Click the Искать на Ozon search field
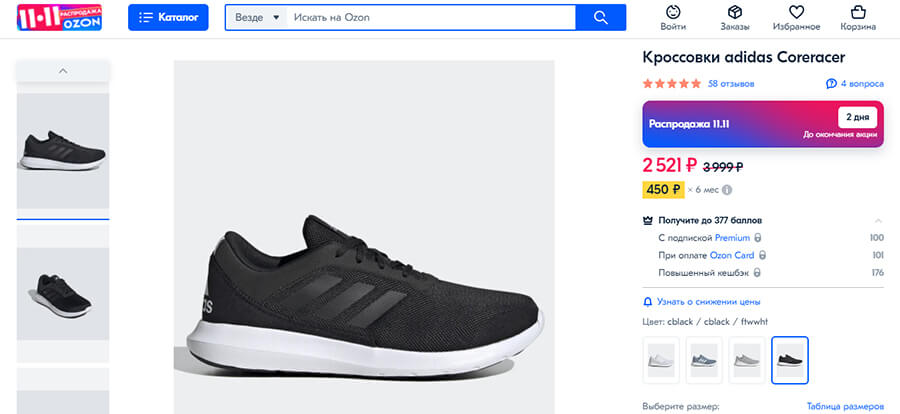900x414 pixels. tap(430, 18)
